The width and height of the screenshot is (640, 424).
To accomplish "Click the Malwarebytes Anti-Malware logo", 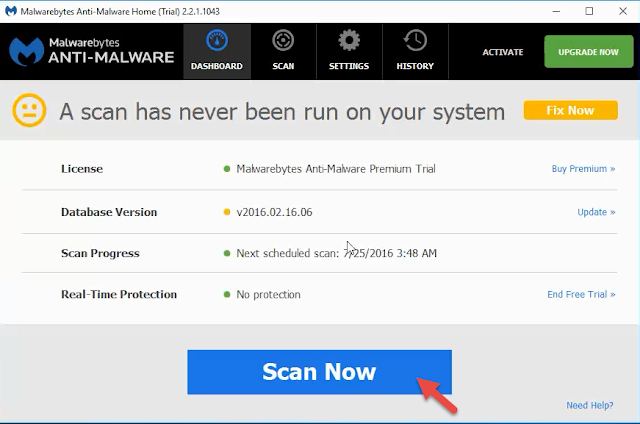I will 92,51.
